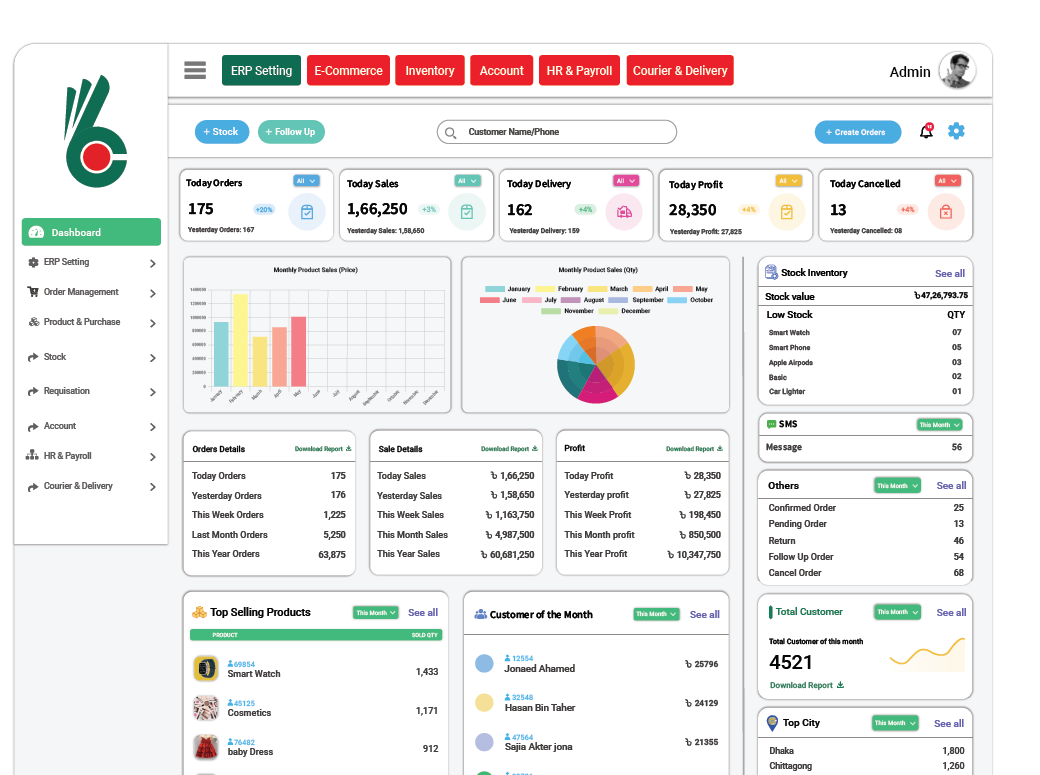Click the Create Orders button

pyautogui.click(x=858, y=132)
